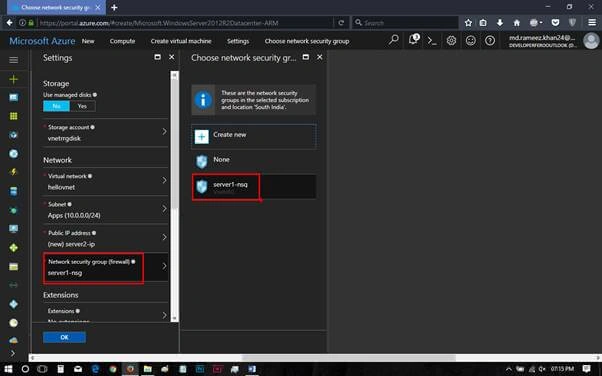Reload the page with the refresh icon
Screen dimensions: 602x376
point(341,23)
